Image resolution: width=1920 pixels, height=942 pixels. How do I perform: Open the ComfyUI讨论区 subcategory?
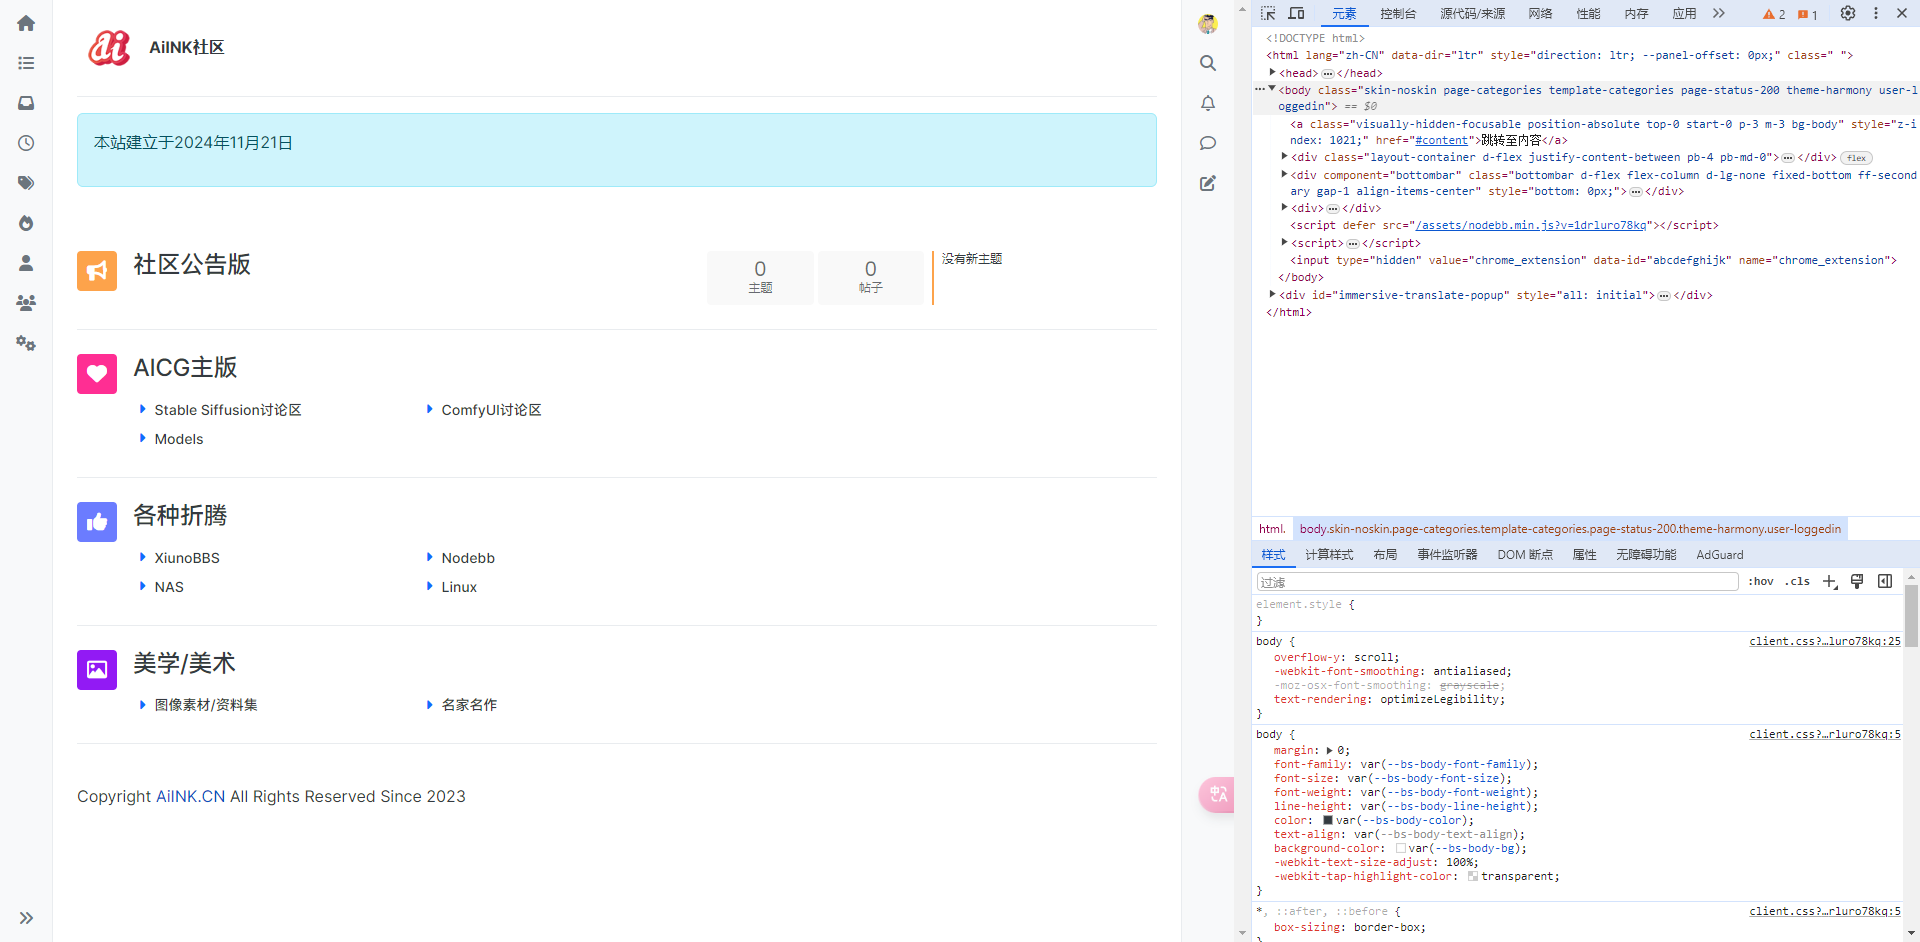tap(491, 410)
